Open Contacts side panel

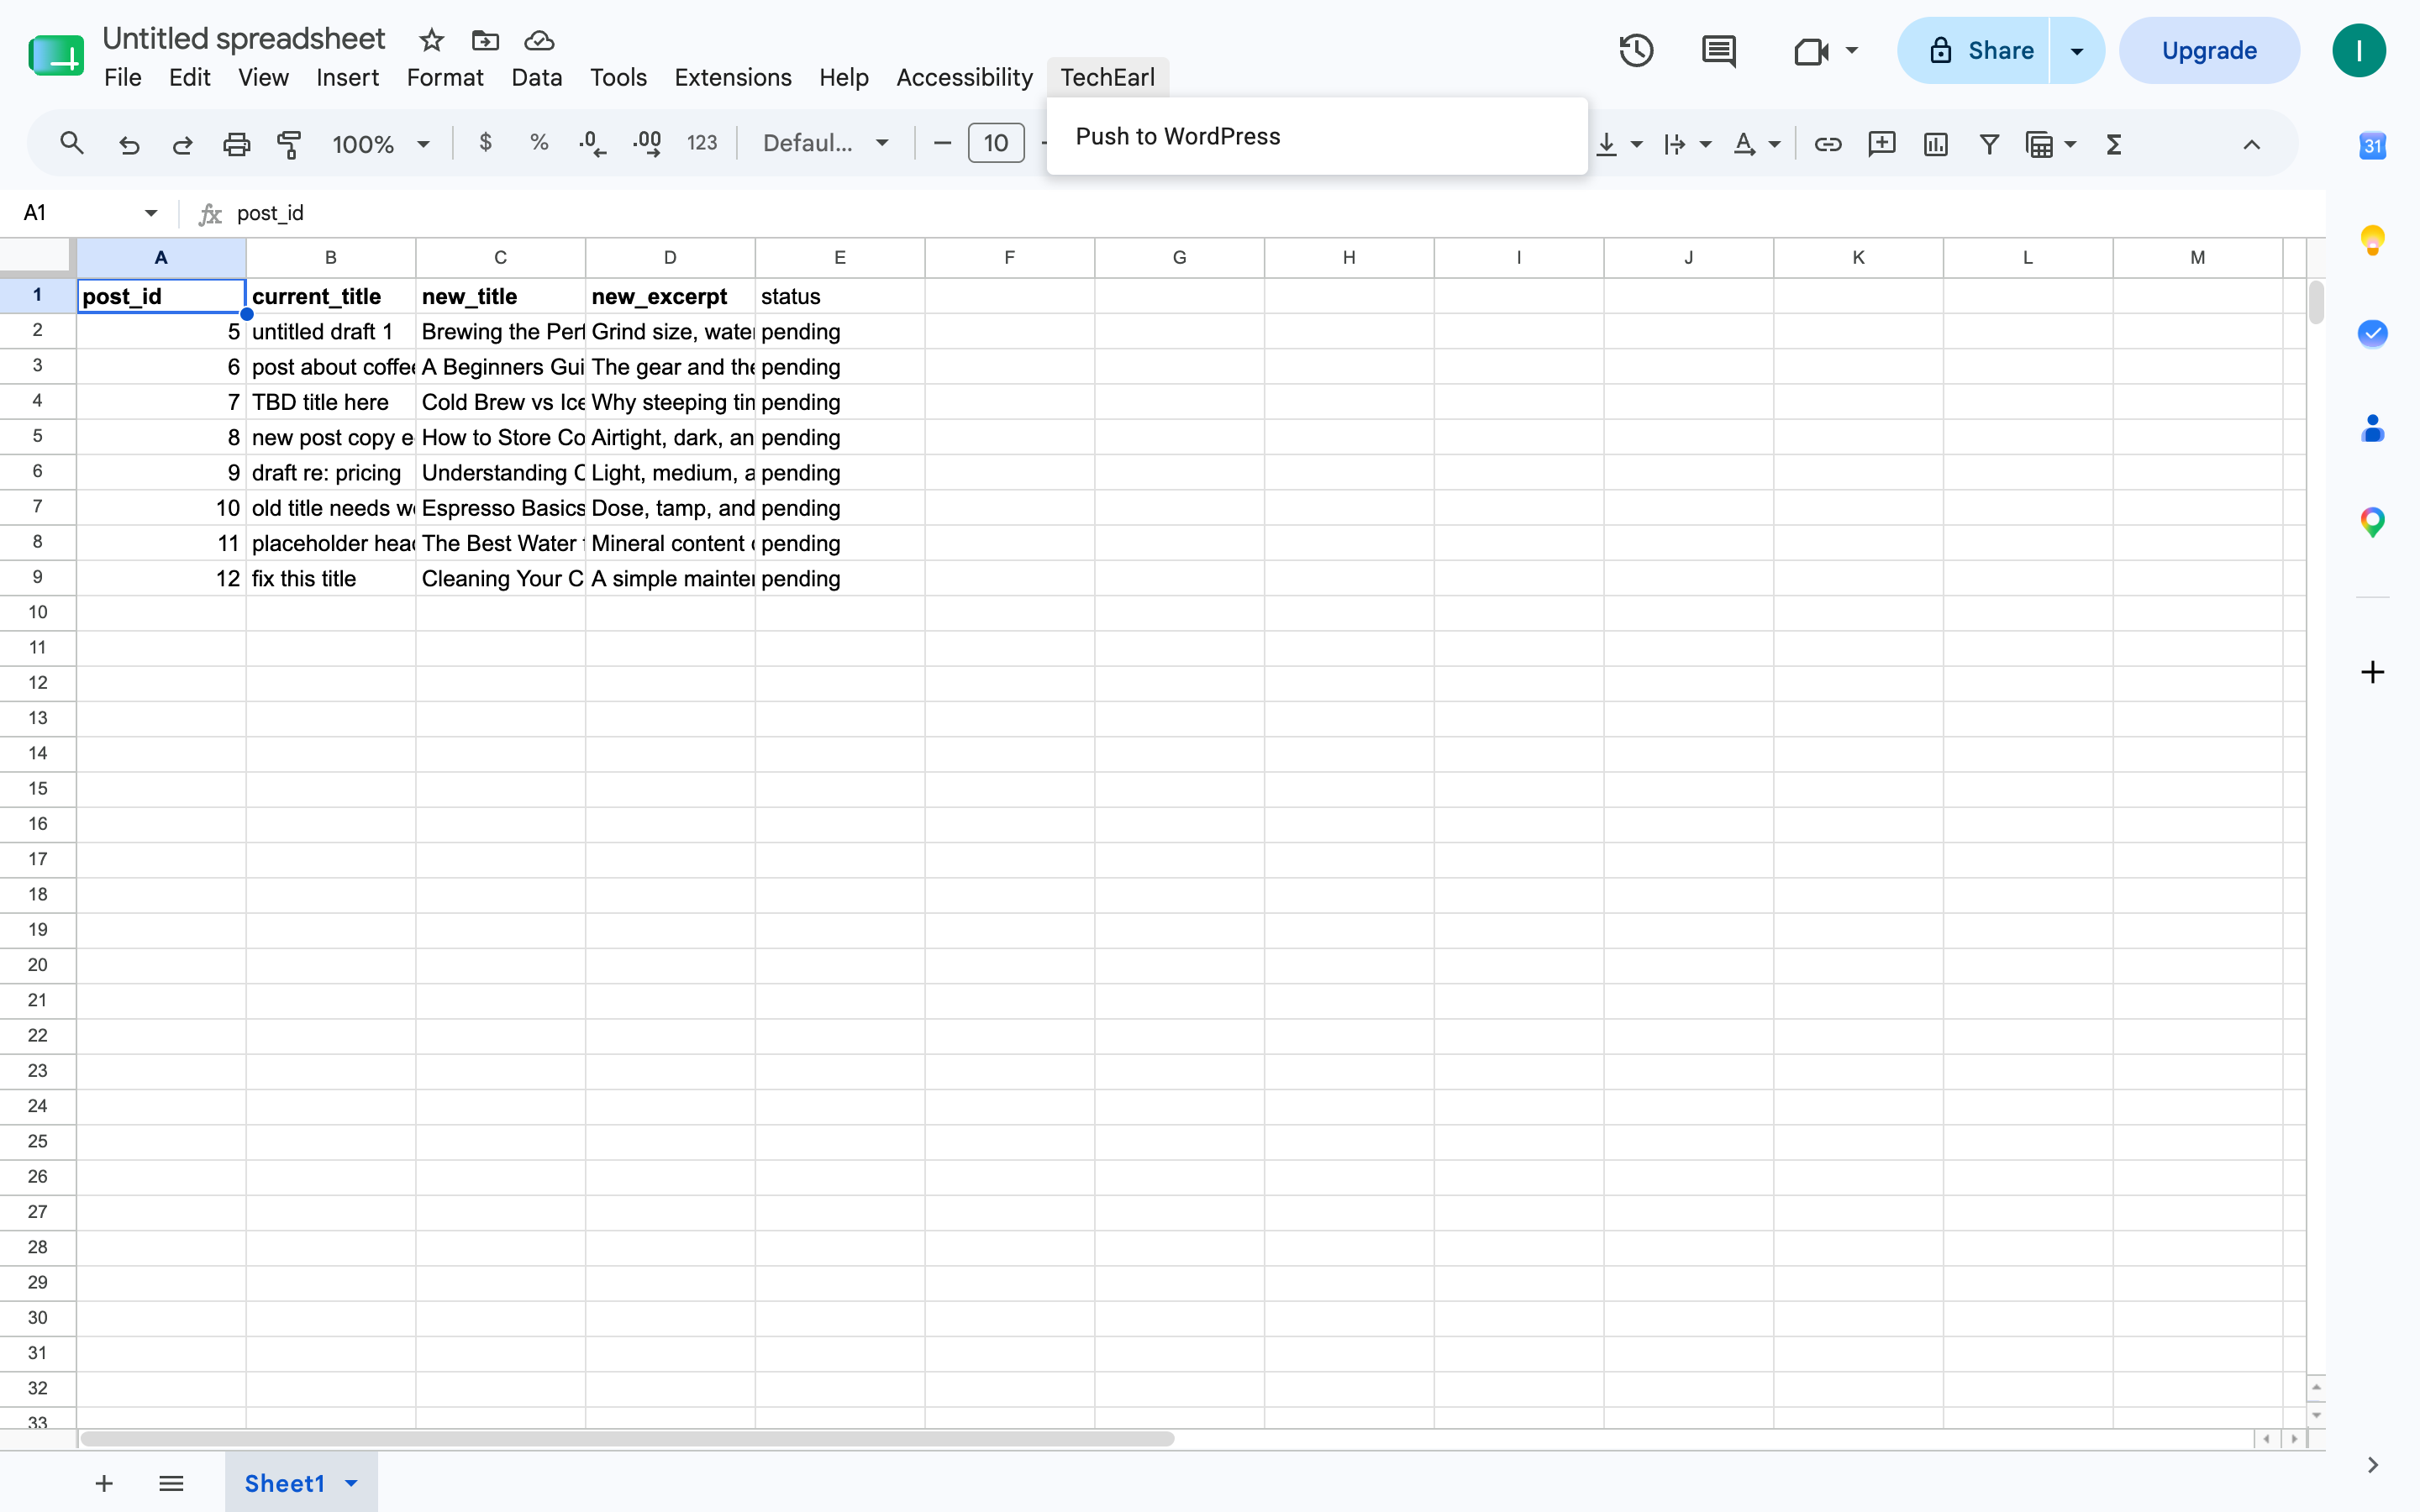pyautogui.click(x=2372, y=428)
